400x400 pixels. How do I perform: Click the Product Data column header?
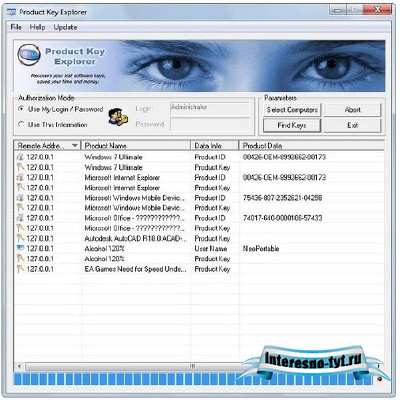point(312,146)
